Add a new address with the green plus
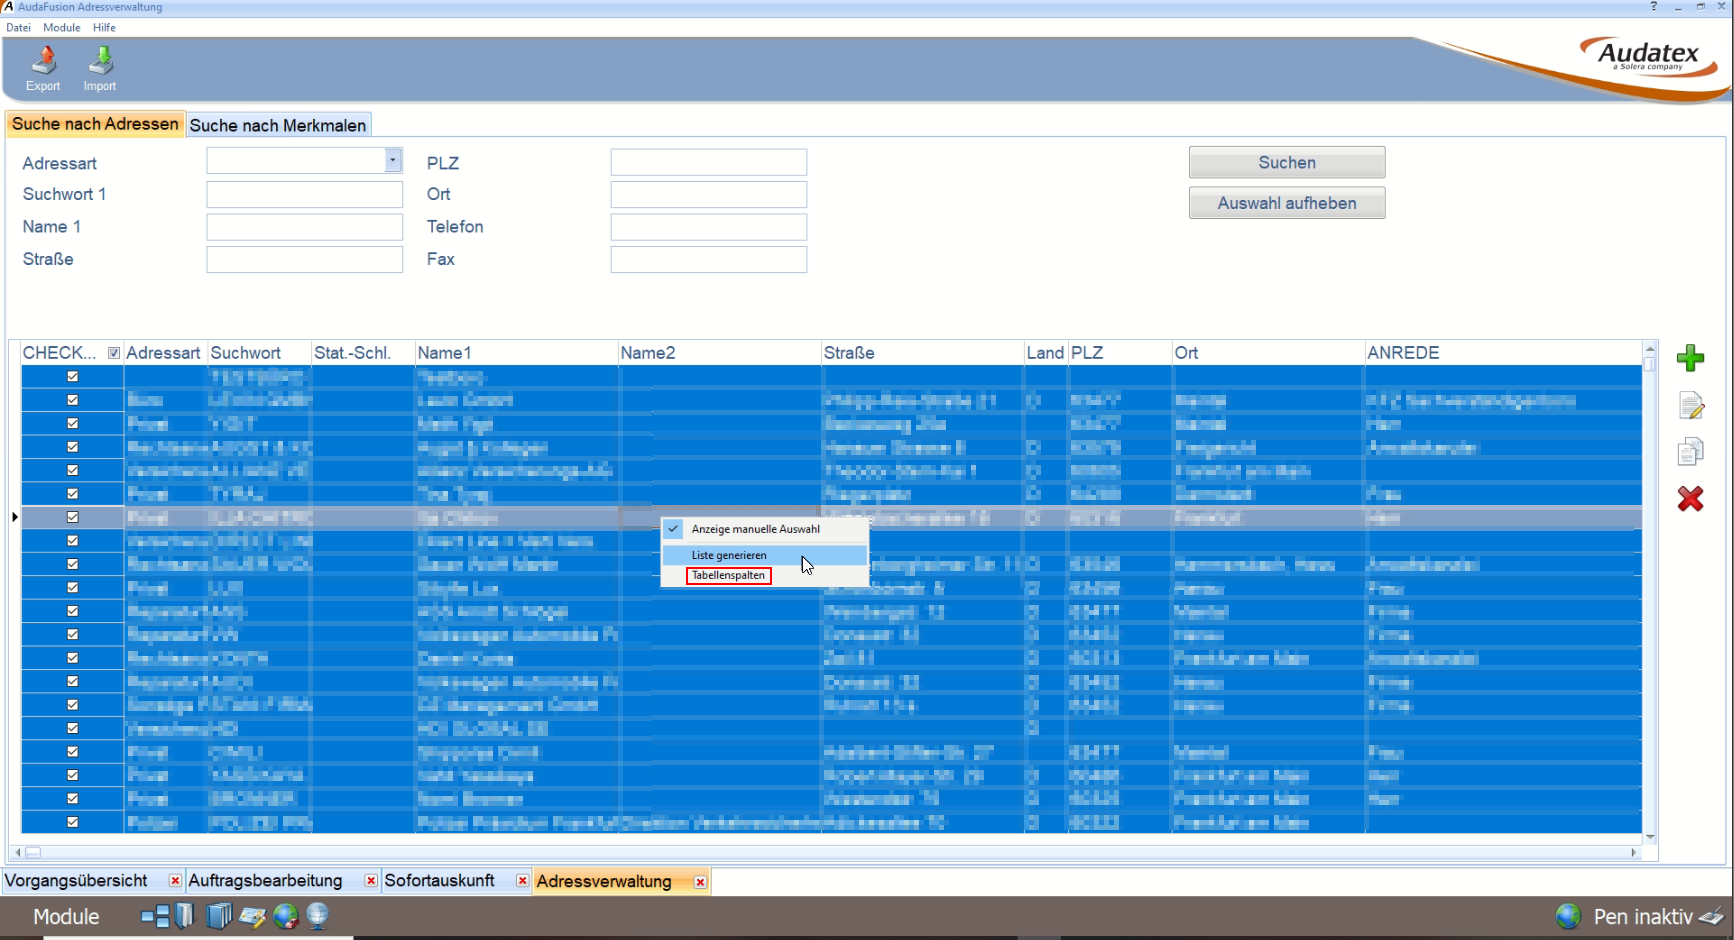1734x940 pixels. pos(1690,358)
